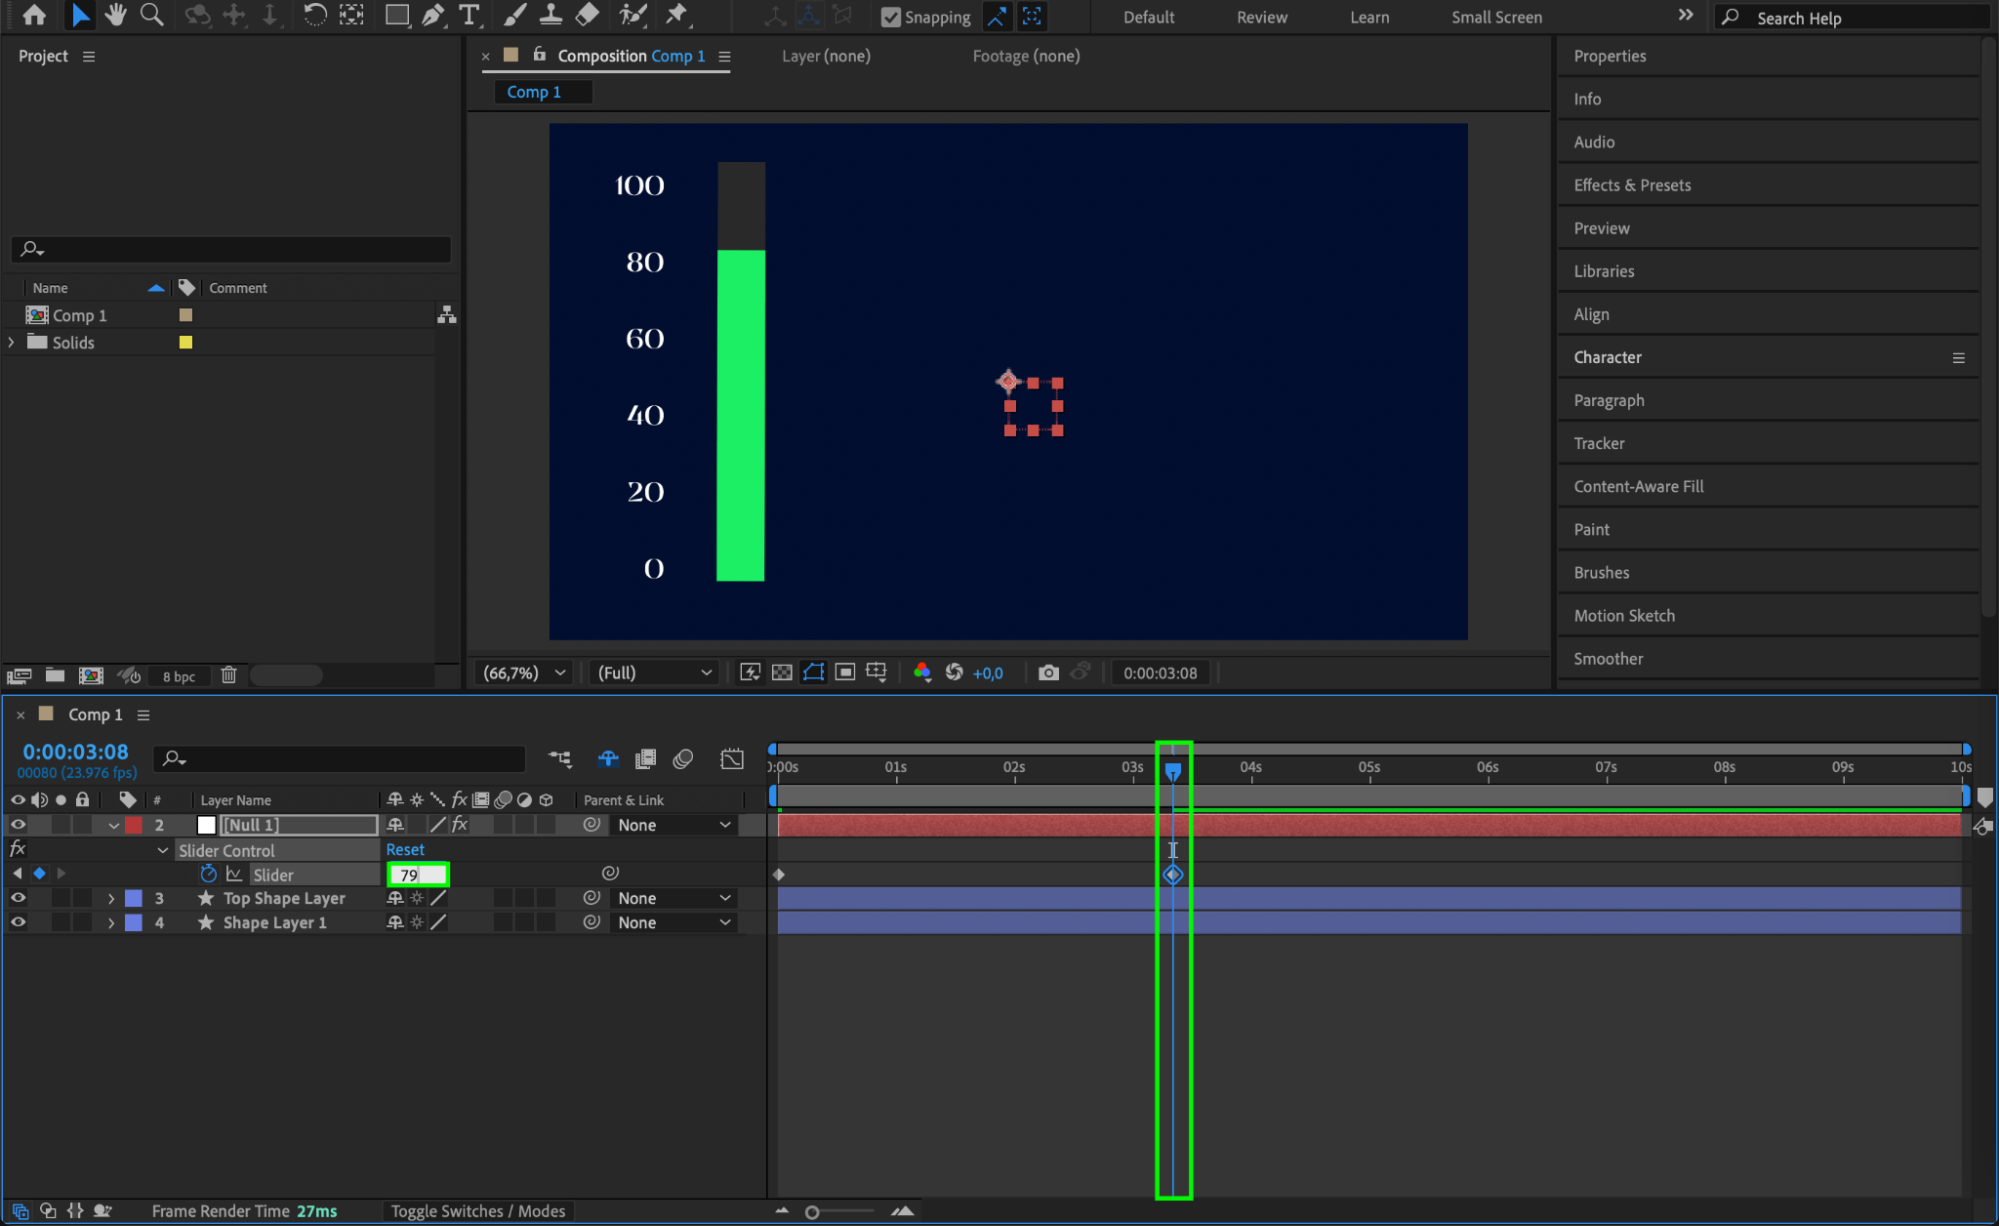Viewport: 1999px width, 1226px height.
Task: Toggle the Slider stopwatch keyframe icon
Action: click(x=208, y=874)
